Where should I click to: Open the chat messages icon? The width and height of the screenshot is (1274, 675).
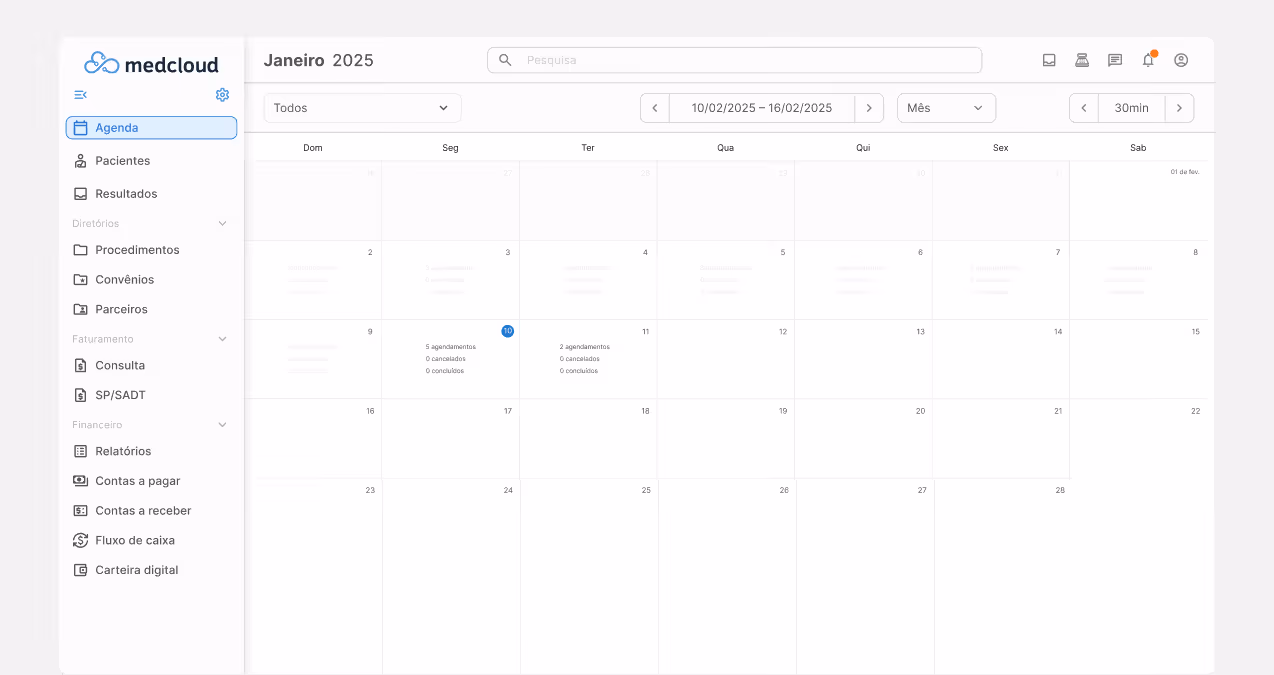tap(1114, 60)
